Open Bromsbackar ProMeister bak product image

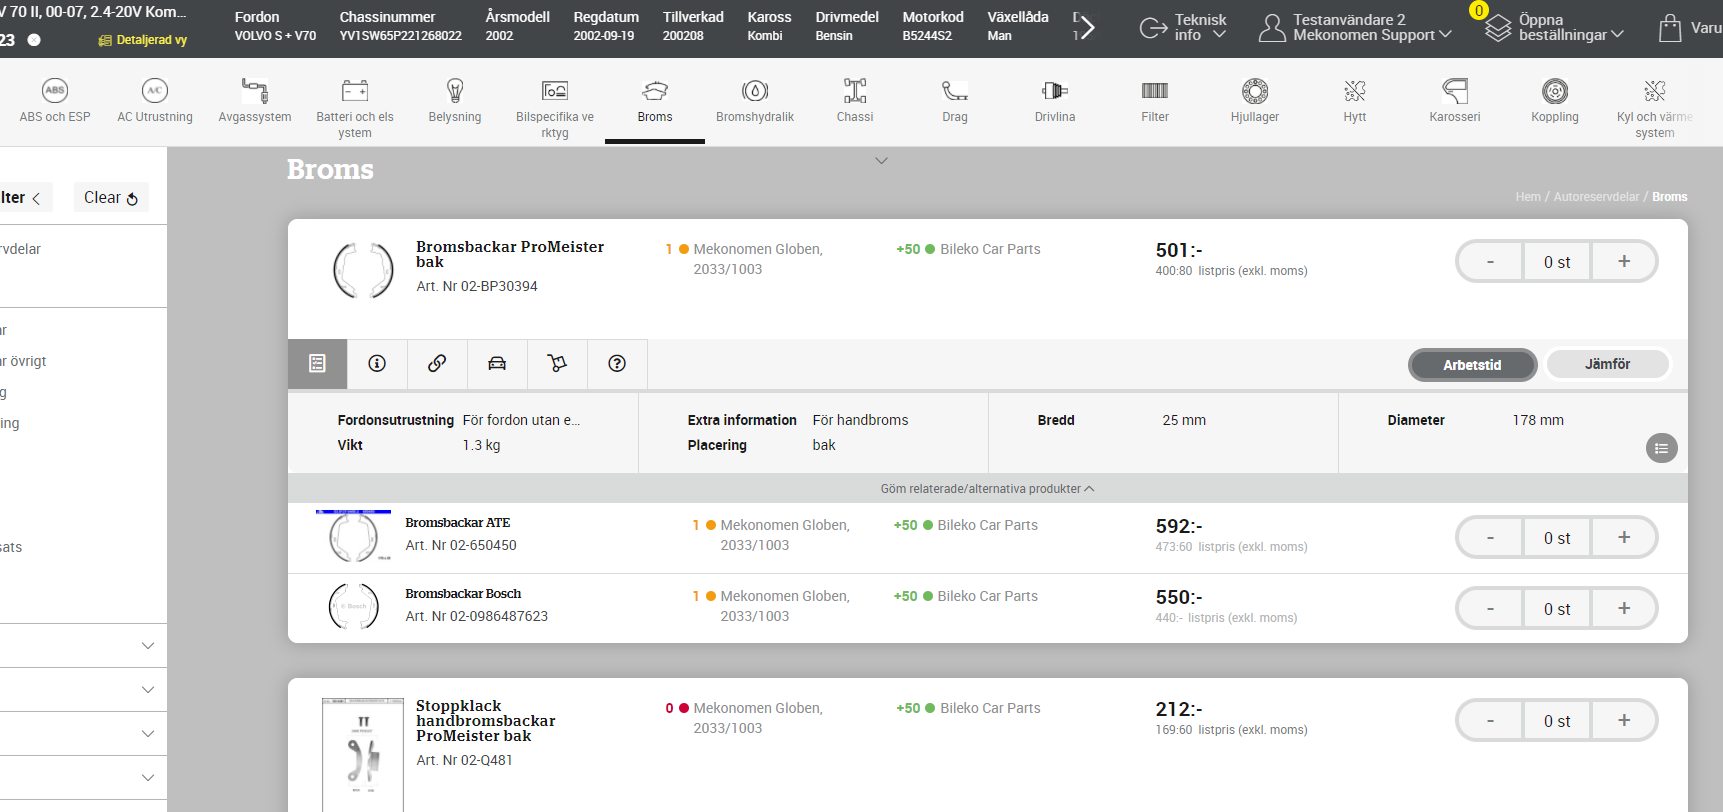[363, 270]
